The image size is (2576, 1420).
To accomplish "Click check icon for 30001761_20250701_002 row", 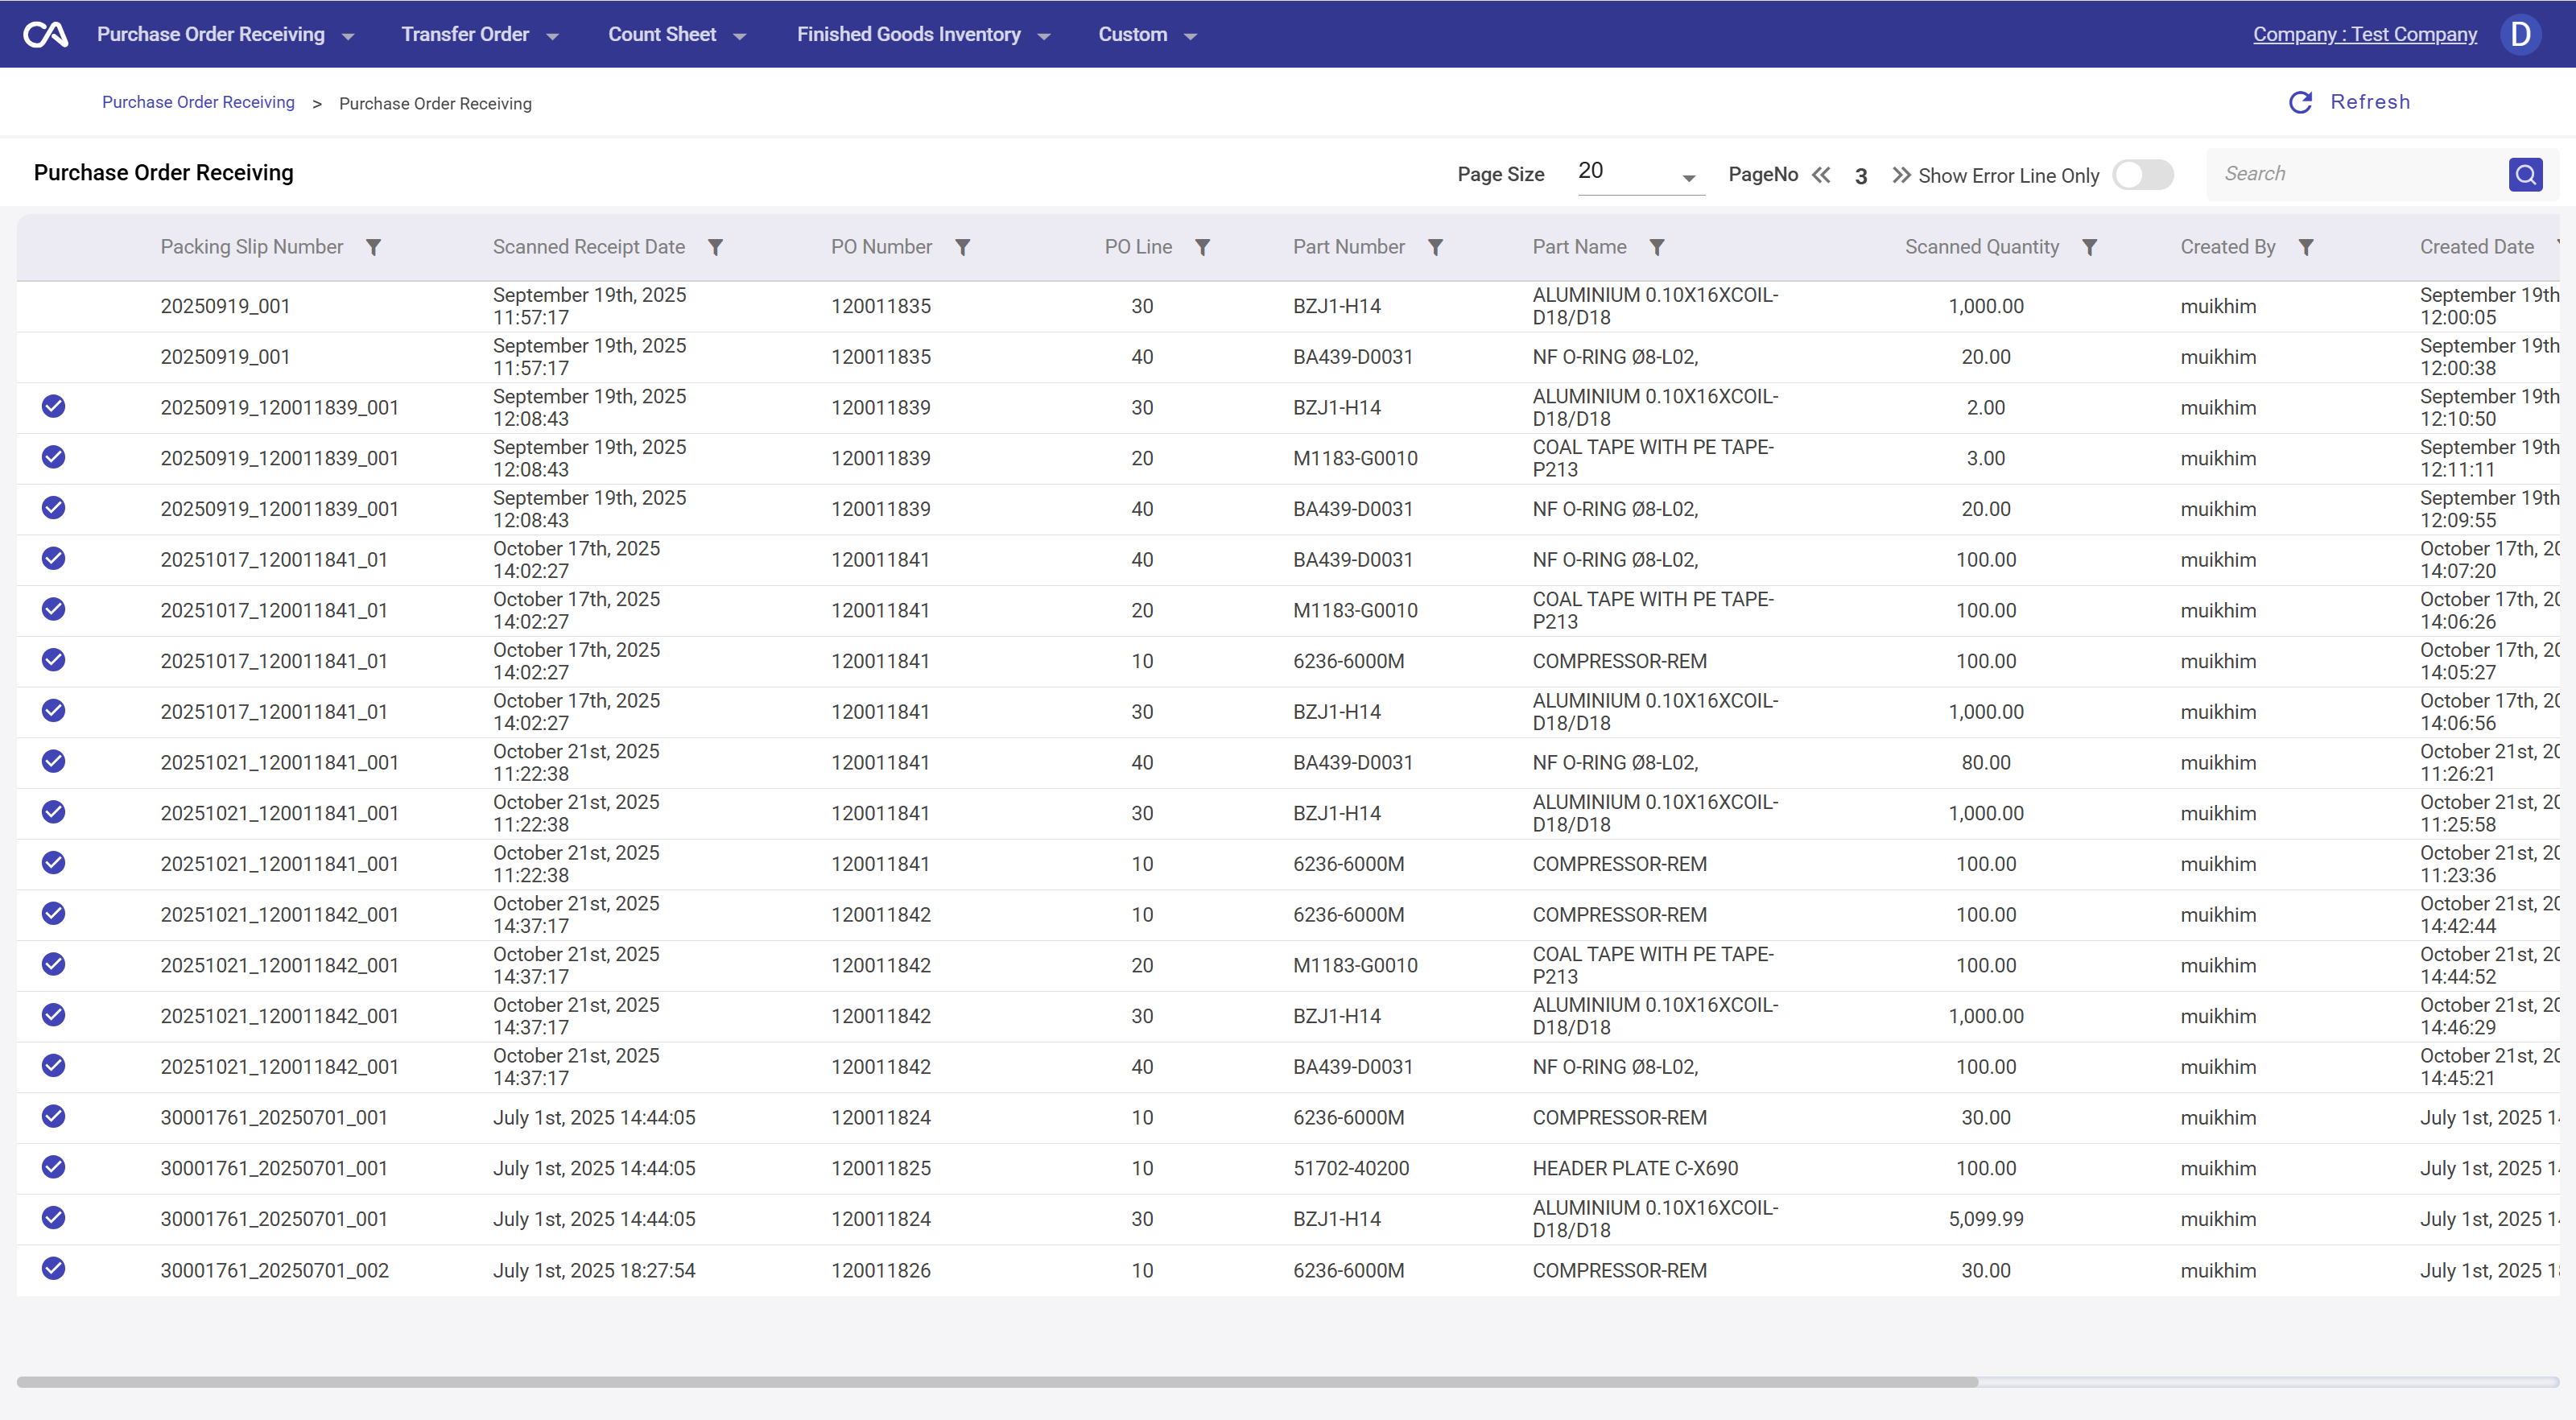I will click(54, 1268).
